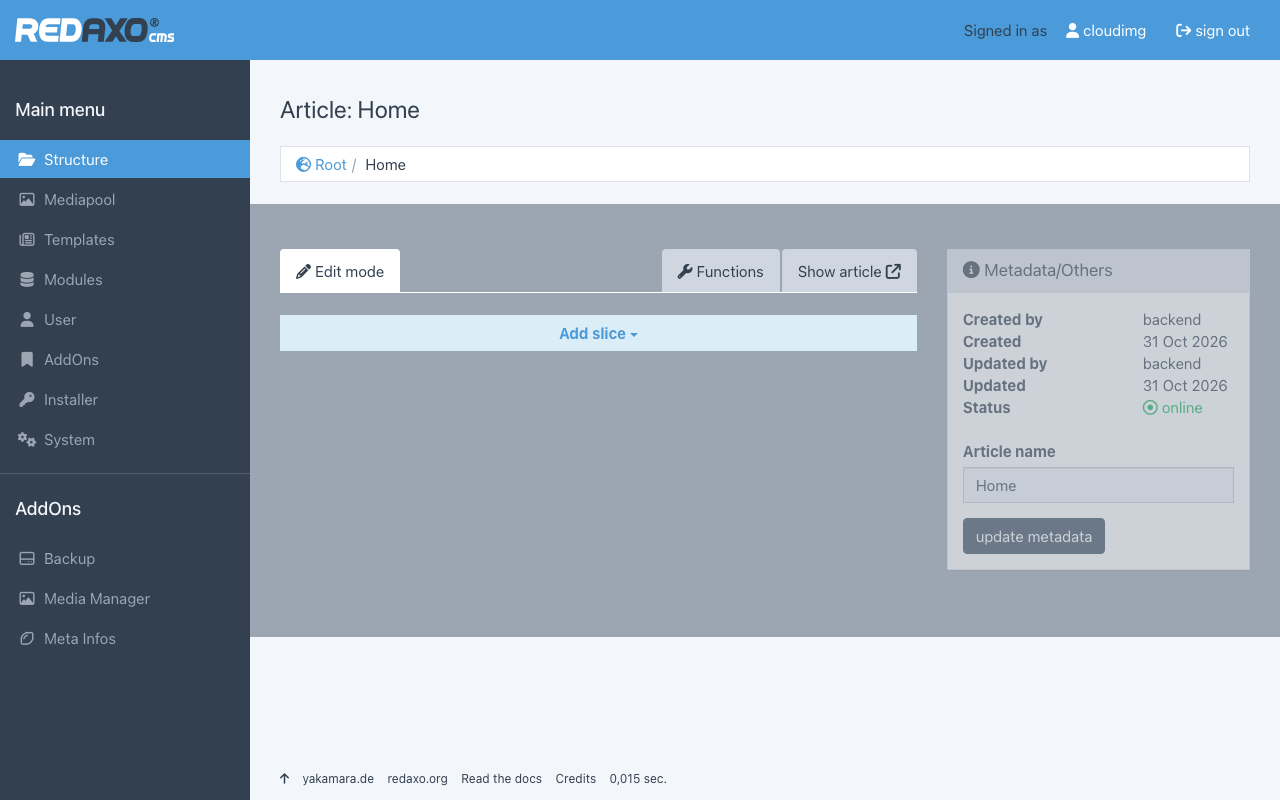Open the Functions tab
Screen dimensions: 1280x800
(721, 271)
